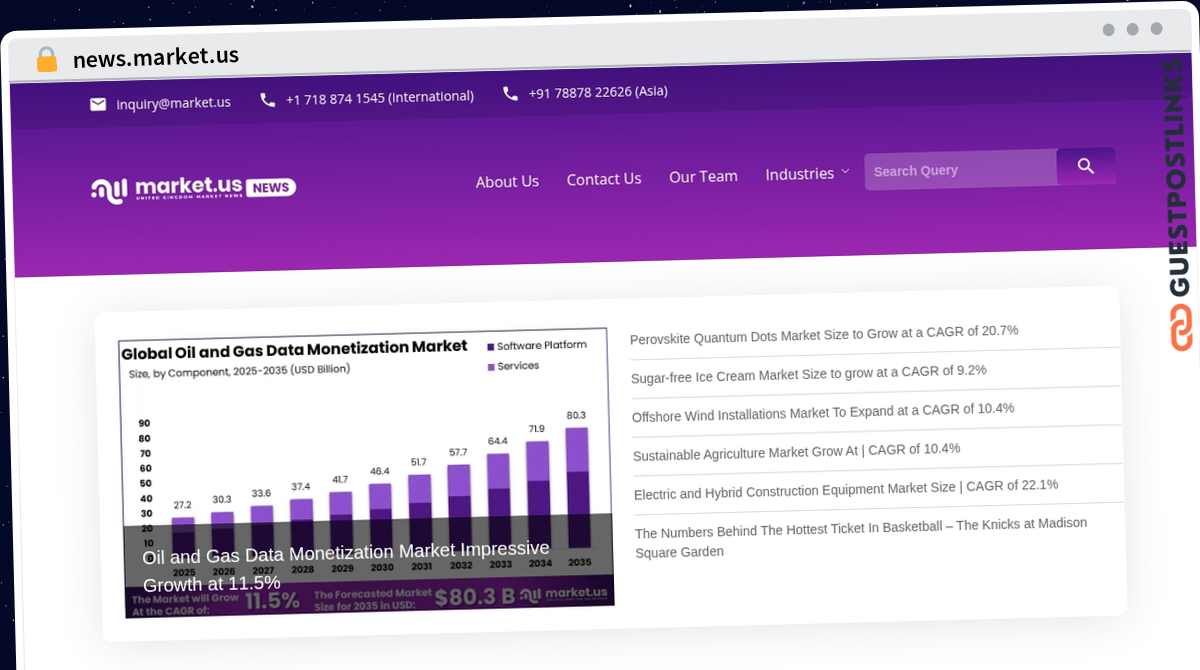Open headline Oil and Gas Data Monetization Market Impressive Growth
The width and height of the screenshot is (1200, 670).
coord(346,566)
